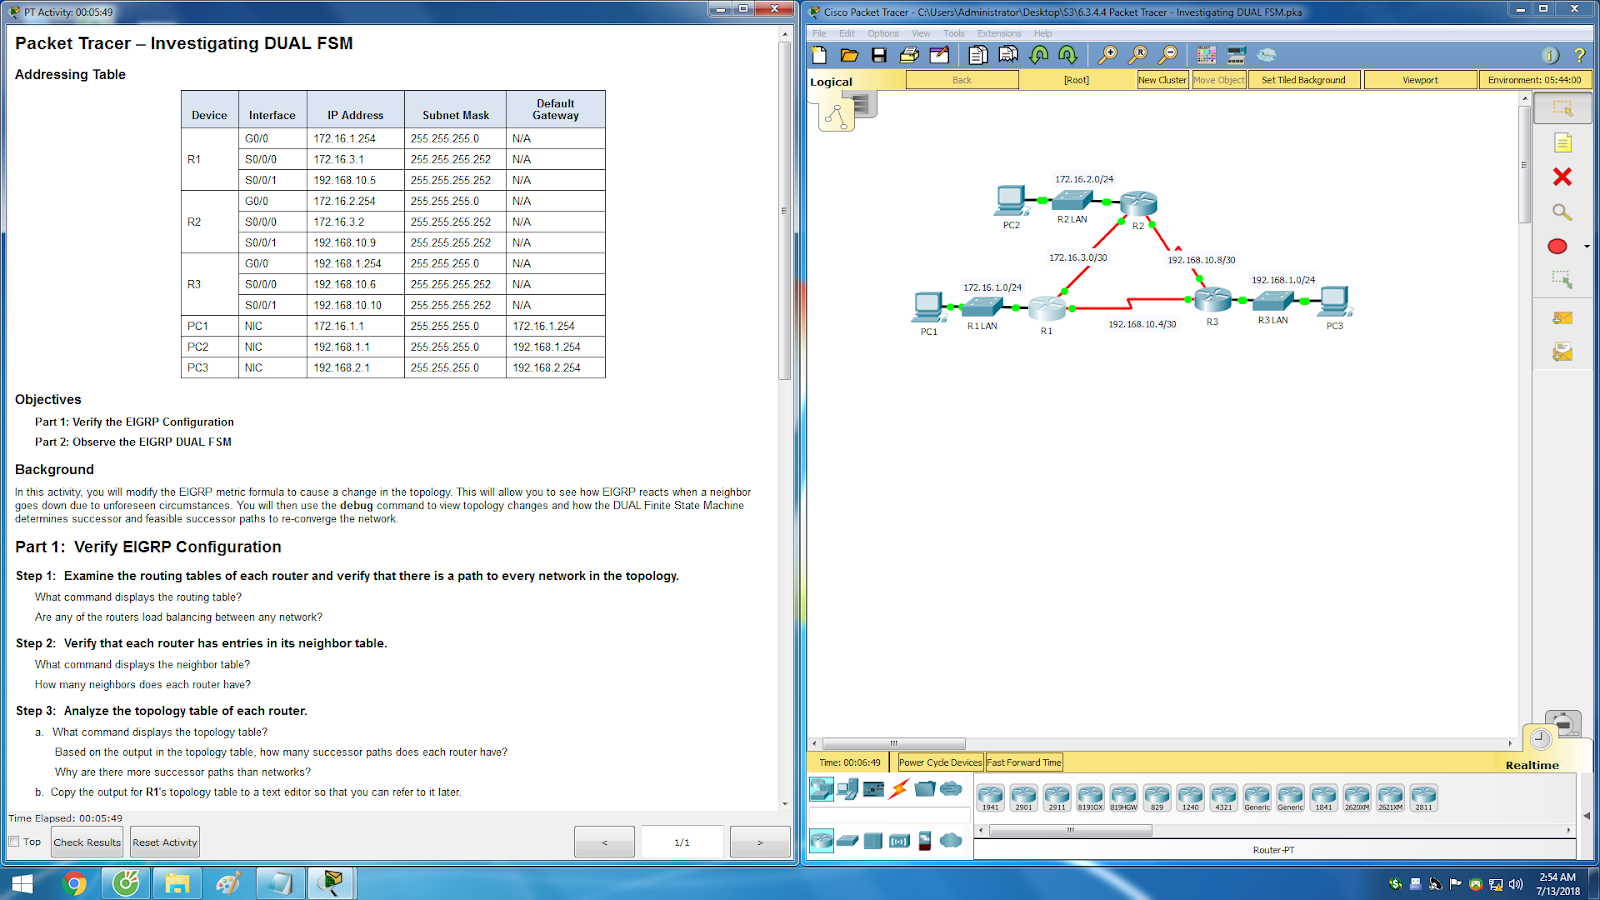Viewport: 1600px width, 900px height.
Task: Open the Activity Wizard icon
Action: [939, 55]
